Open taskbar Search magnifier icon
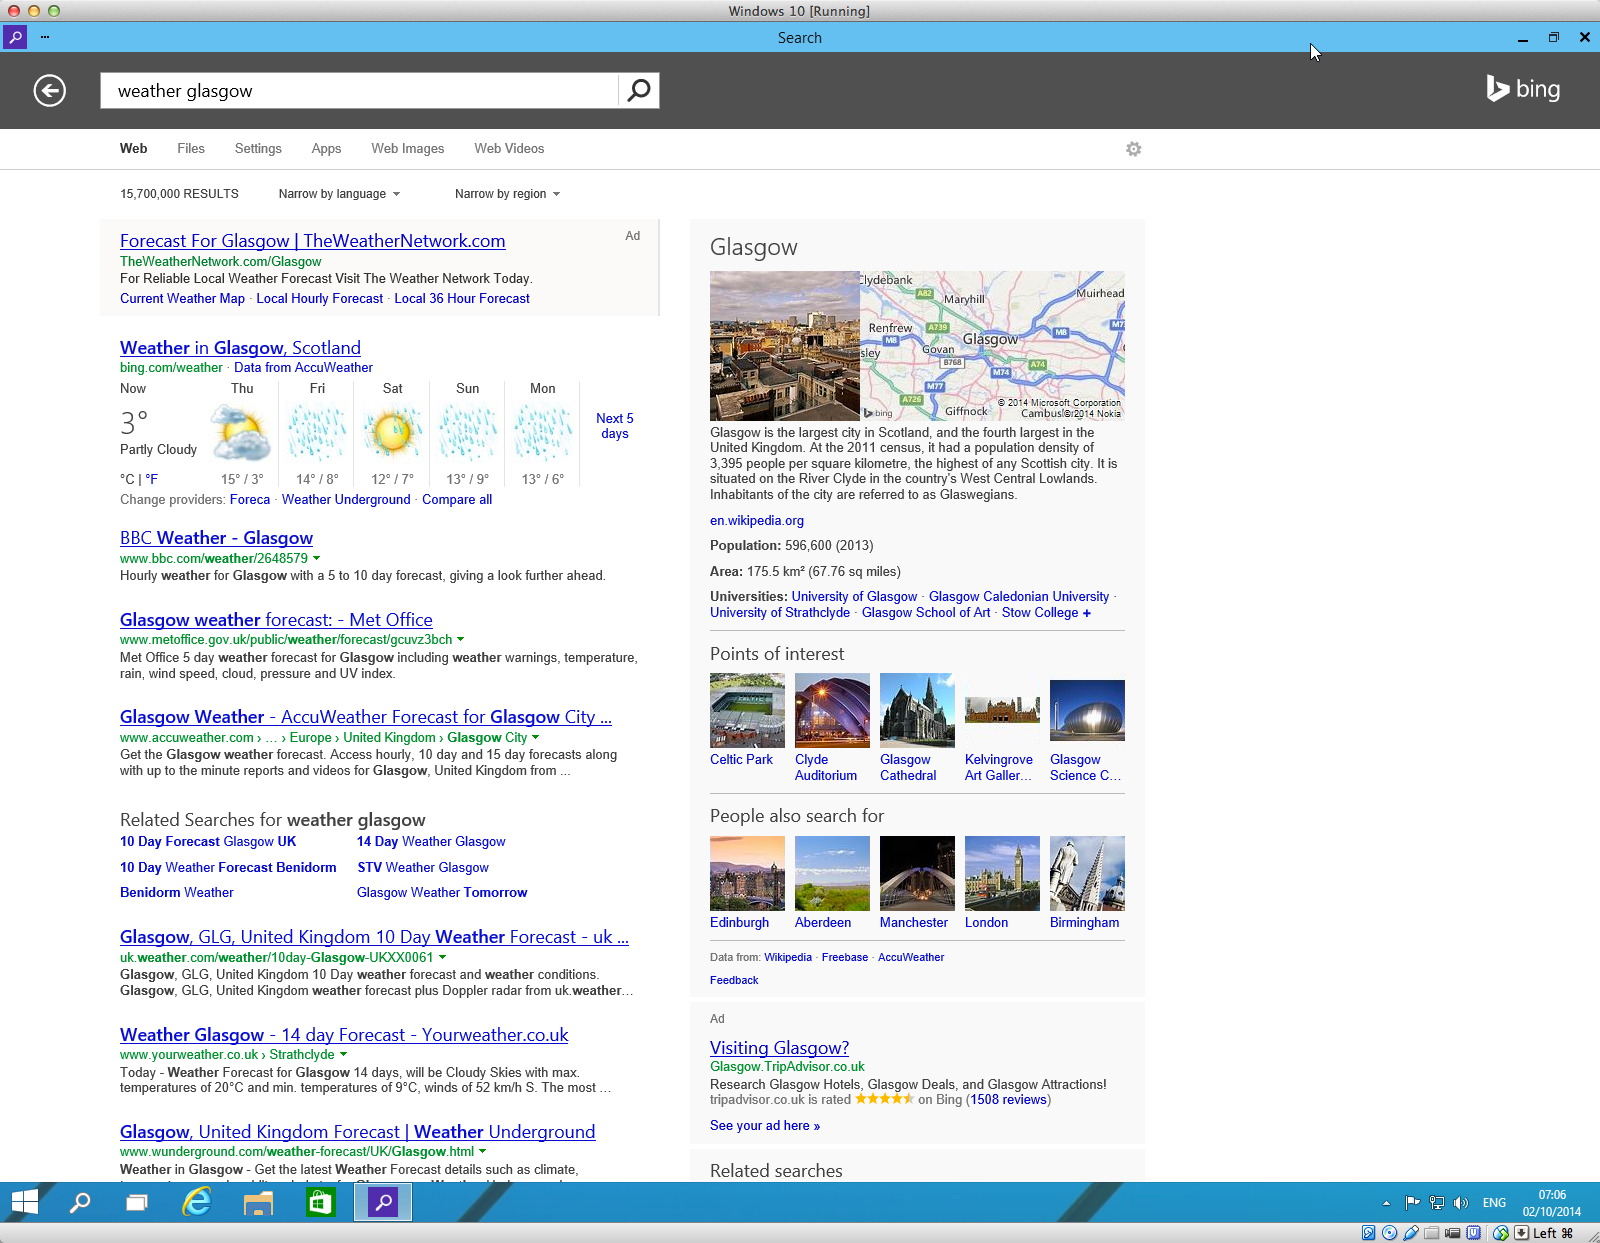Viewport: 1600px width, 1243px height. point(80,1202)
